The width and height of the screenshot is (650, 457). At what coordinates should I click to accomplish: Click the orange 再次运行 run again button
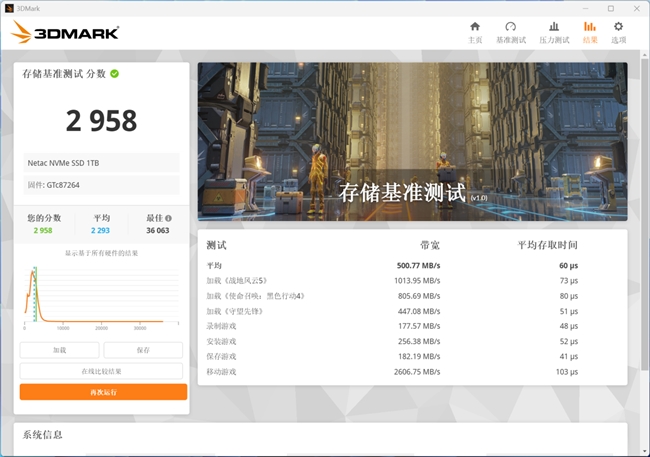click(103, 392)
